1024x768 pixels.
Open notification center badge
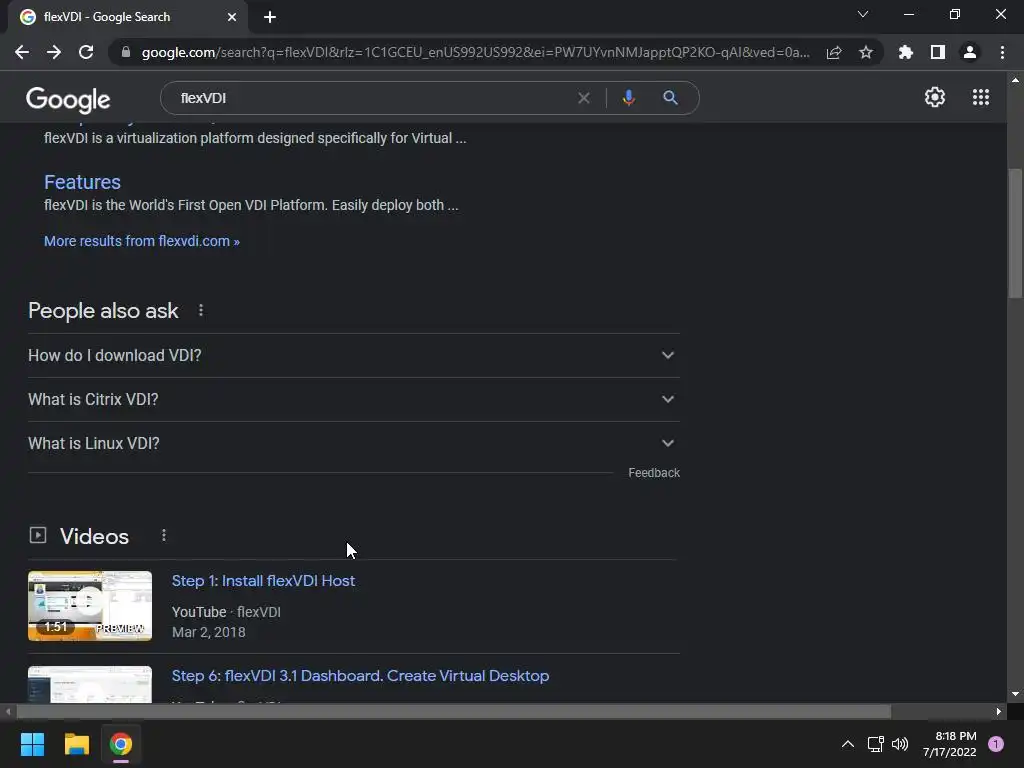996,744
